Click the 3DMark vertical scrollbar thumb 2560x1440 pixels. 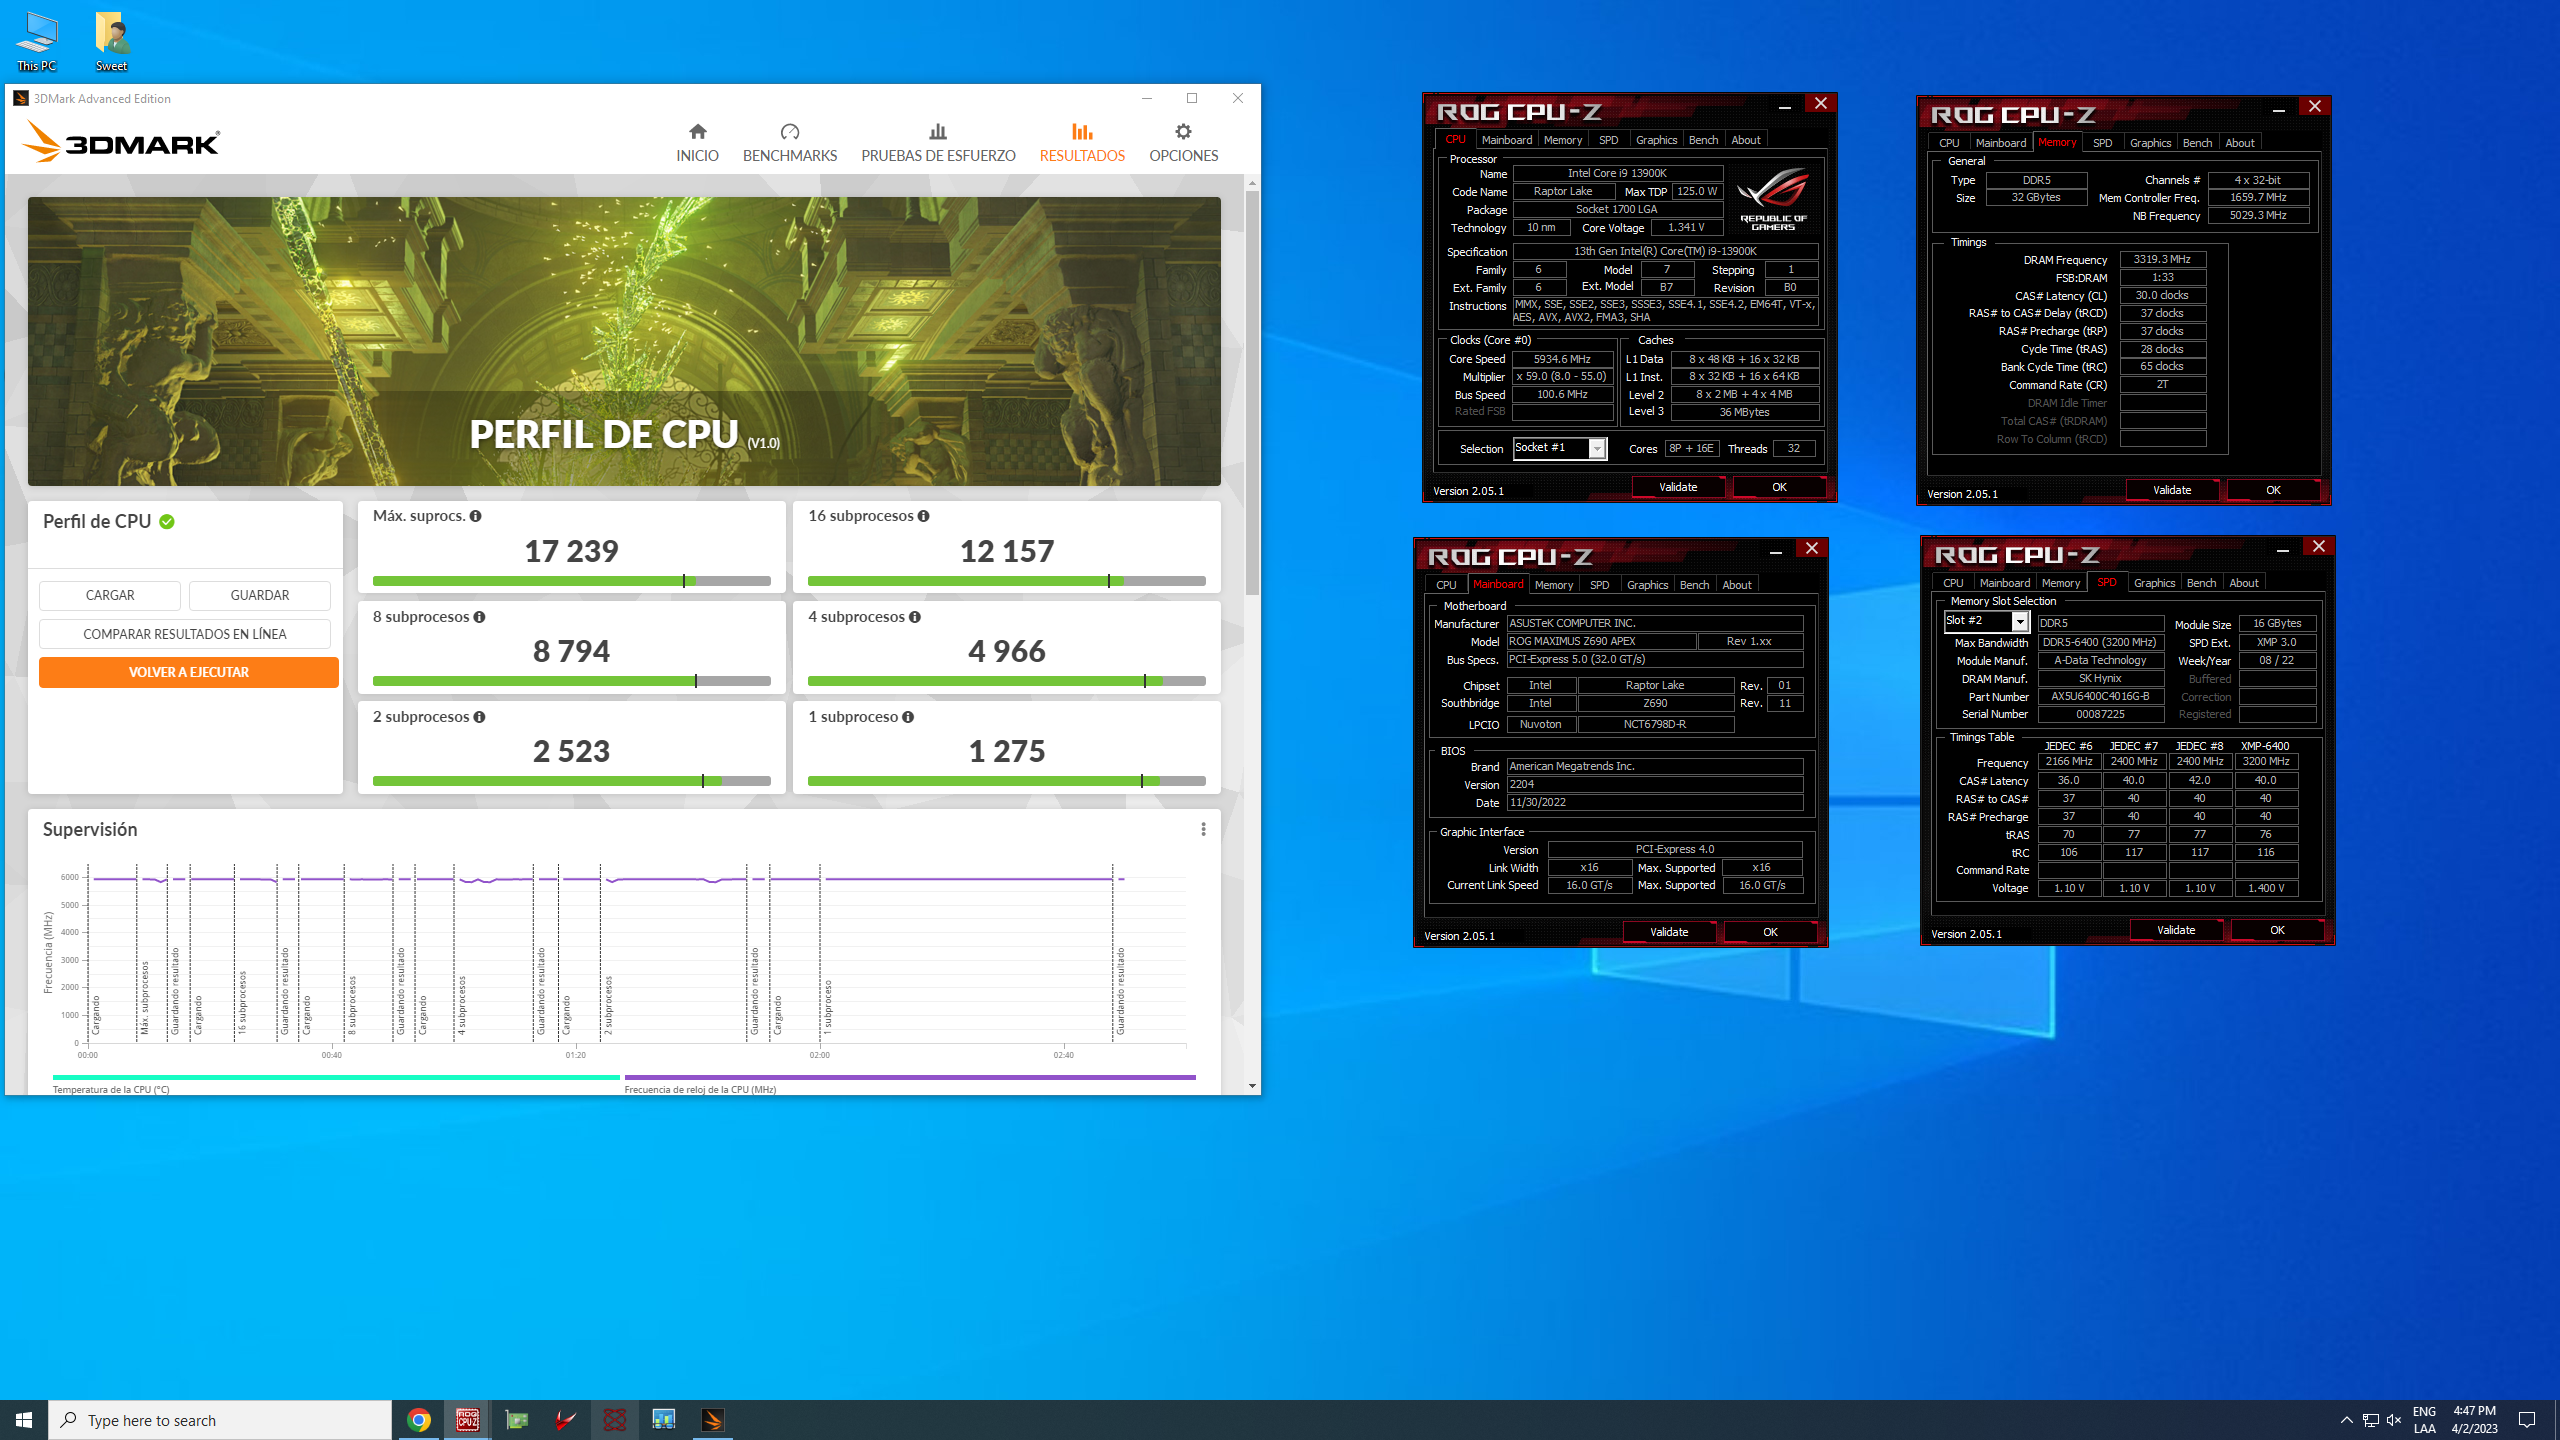click(1252, 392)
